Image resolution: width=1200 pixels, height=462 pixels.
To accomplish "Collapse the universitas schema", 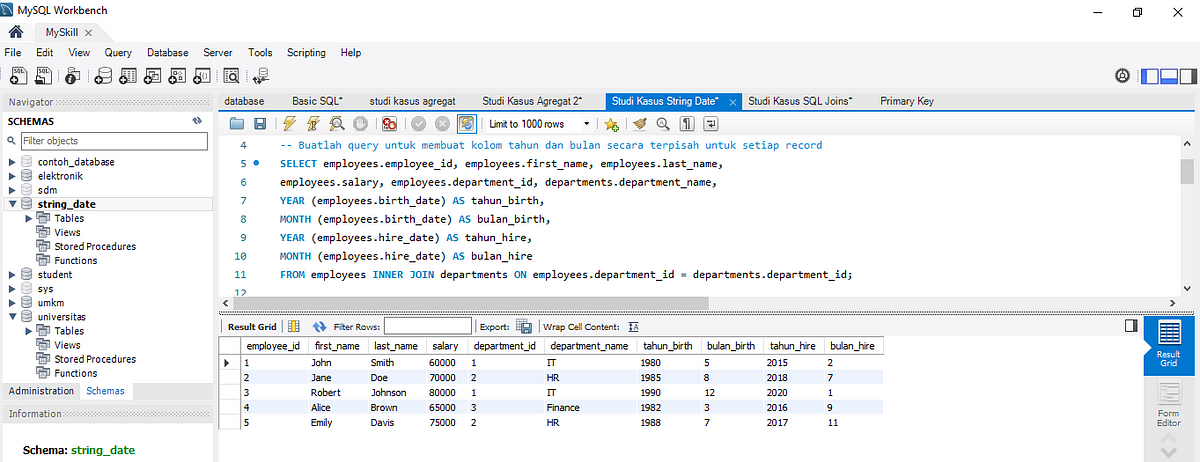I will coord(13,317).
